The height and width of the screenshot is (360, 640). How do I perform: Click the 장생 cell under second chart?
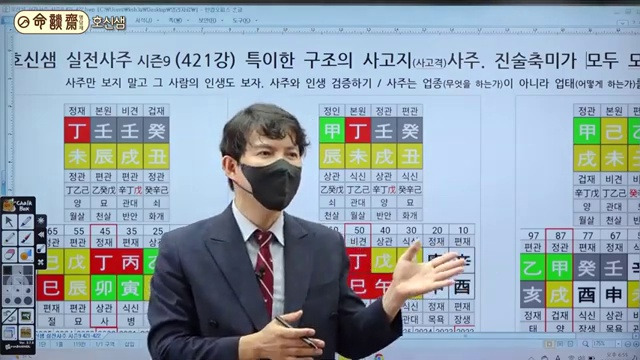click(462, 319)
